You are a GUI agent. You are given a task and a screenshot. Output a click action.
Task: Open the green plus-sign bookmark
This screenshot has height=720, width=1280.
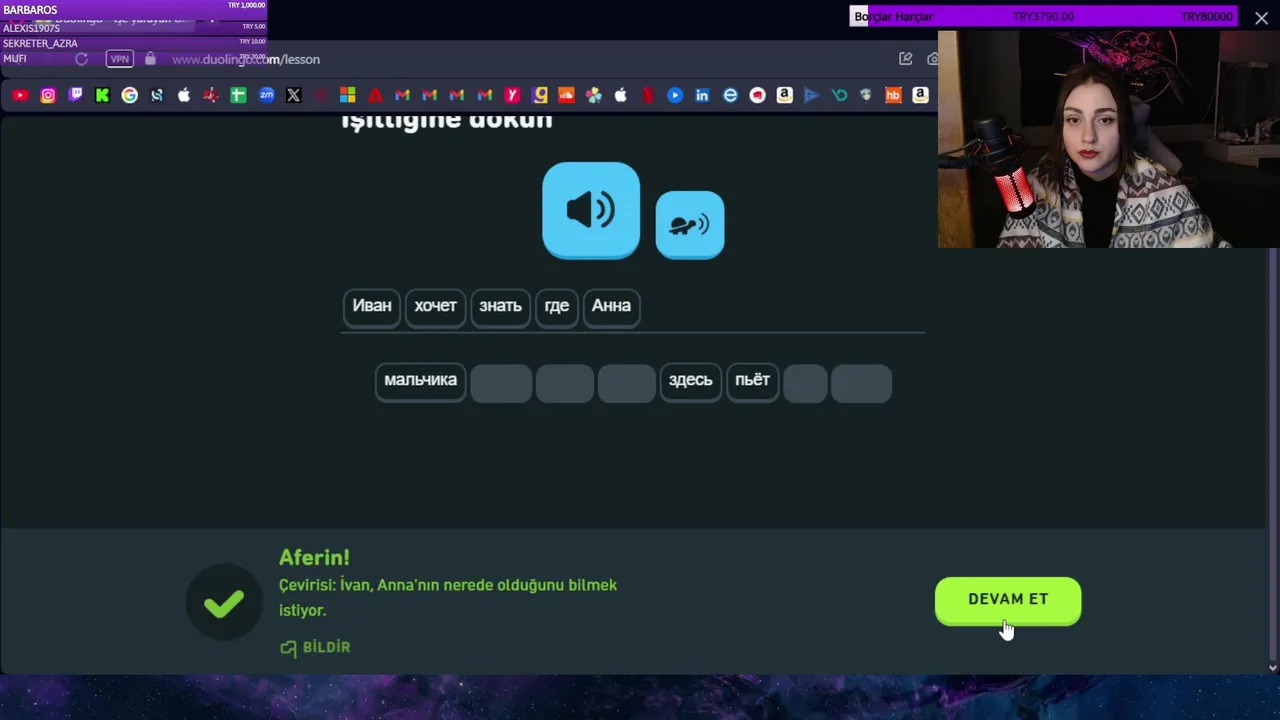point(238,95)
